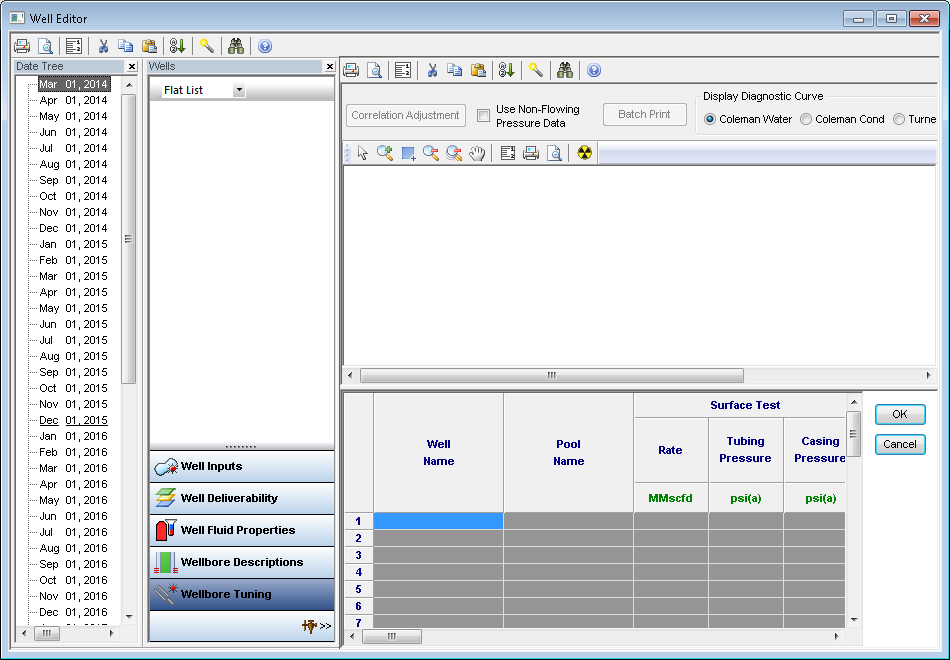
Task: Open the Flat List dropdown
Action: tap(239, 90)
